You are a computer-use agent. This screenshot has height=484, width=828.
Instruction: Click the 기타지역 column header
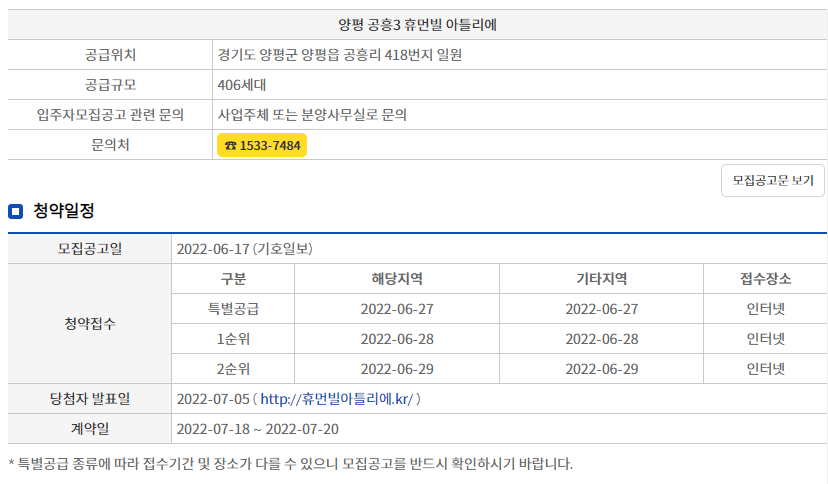601,279
